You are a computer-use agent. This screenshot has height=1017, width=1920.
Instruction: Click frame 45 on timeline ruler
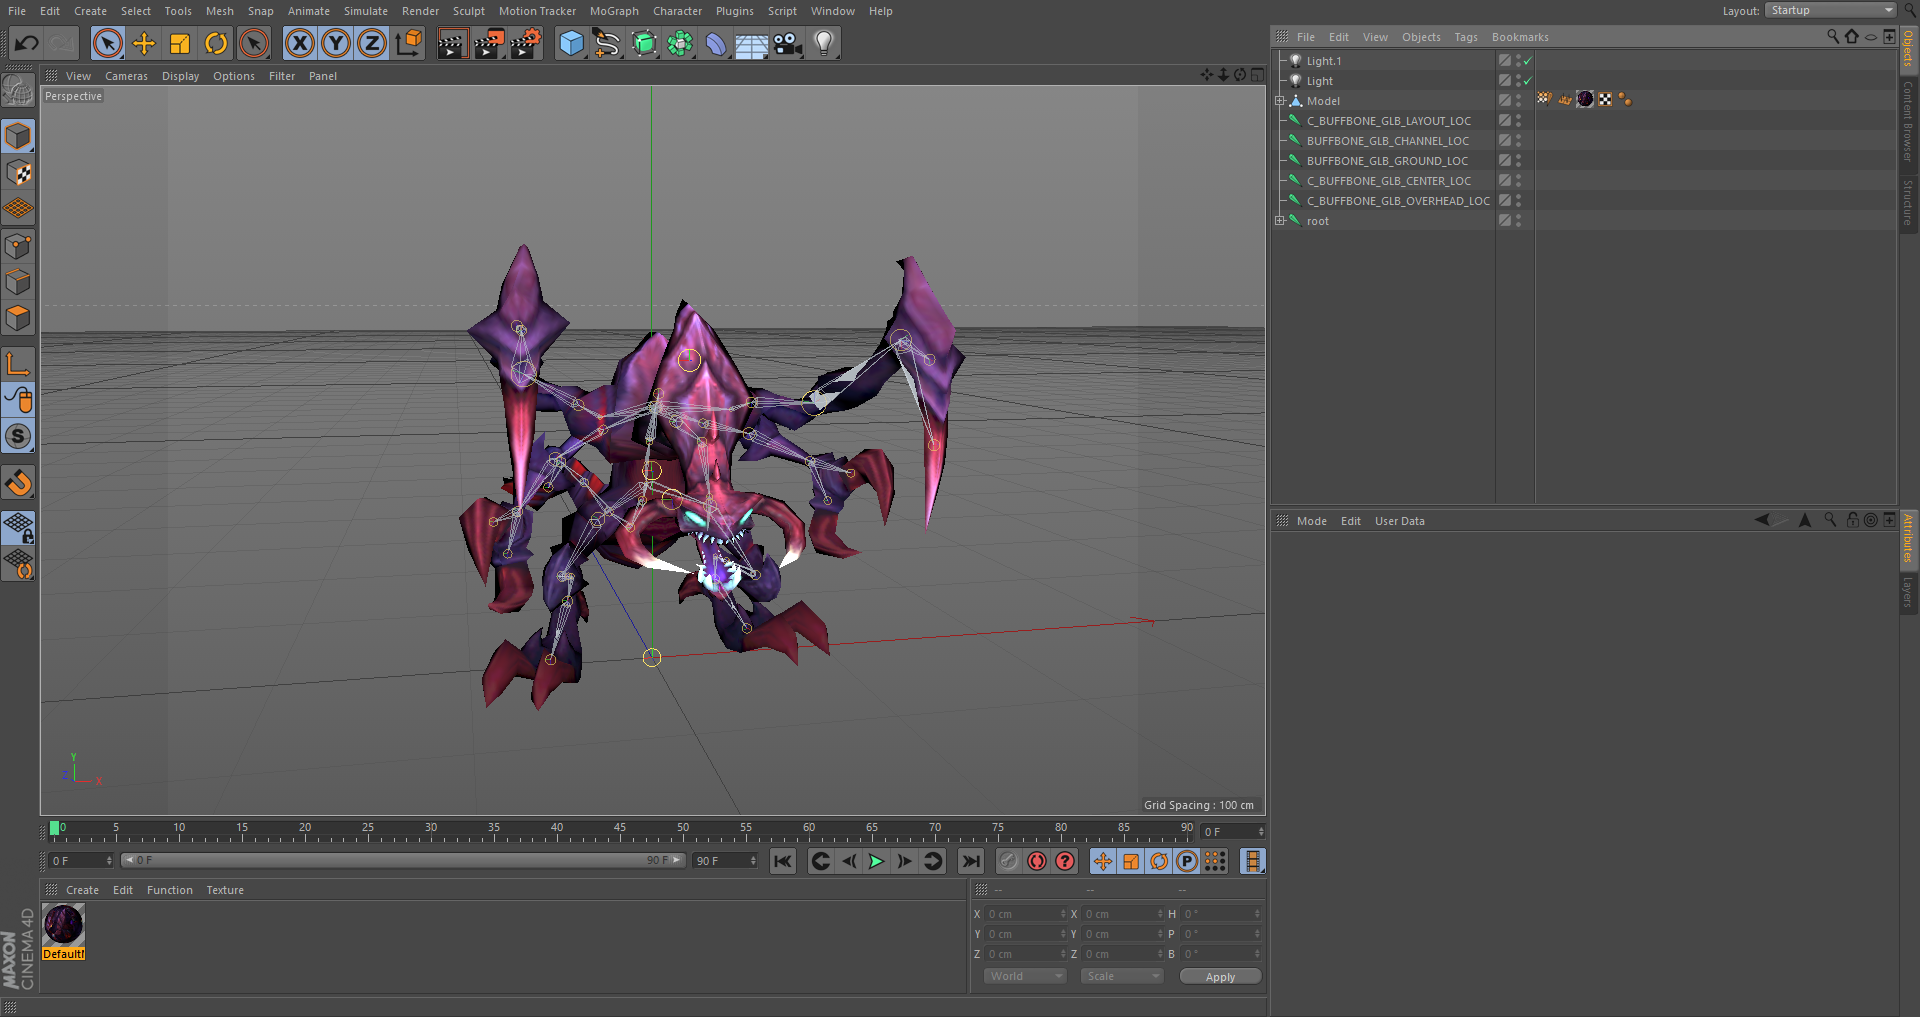(x=620, y=829)
